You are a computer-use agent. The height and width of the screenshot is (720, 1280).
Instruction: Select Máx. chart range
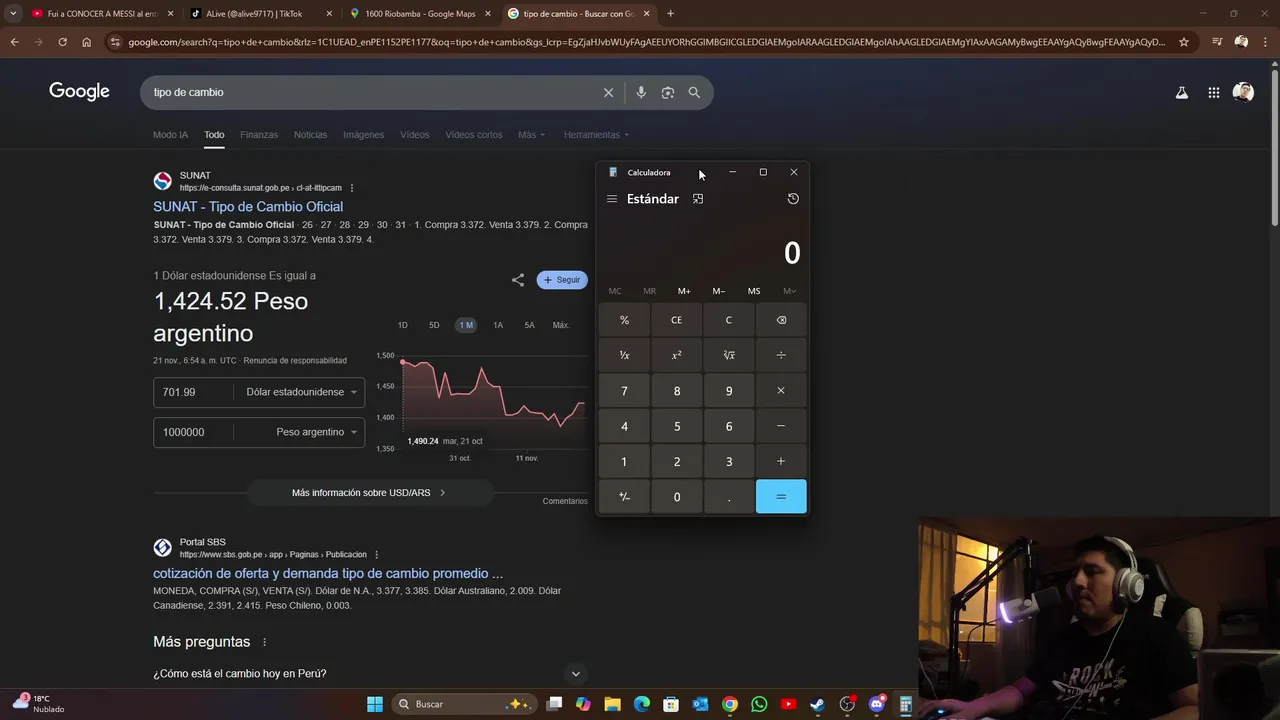561,325
